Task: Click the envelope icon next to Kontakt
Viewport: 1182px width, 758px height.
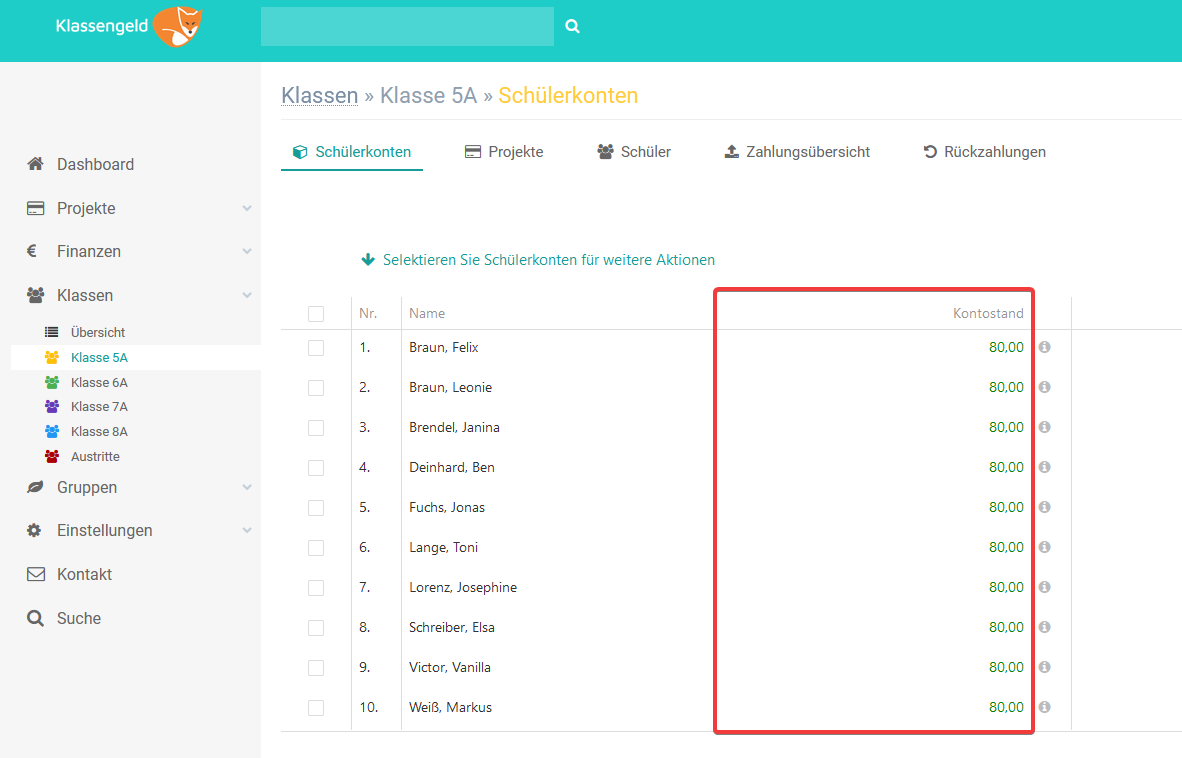Action: pyautogui.click(x=35, y=574)
